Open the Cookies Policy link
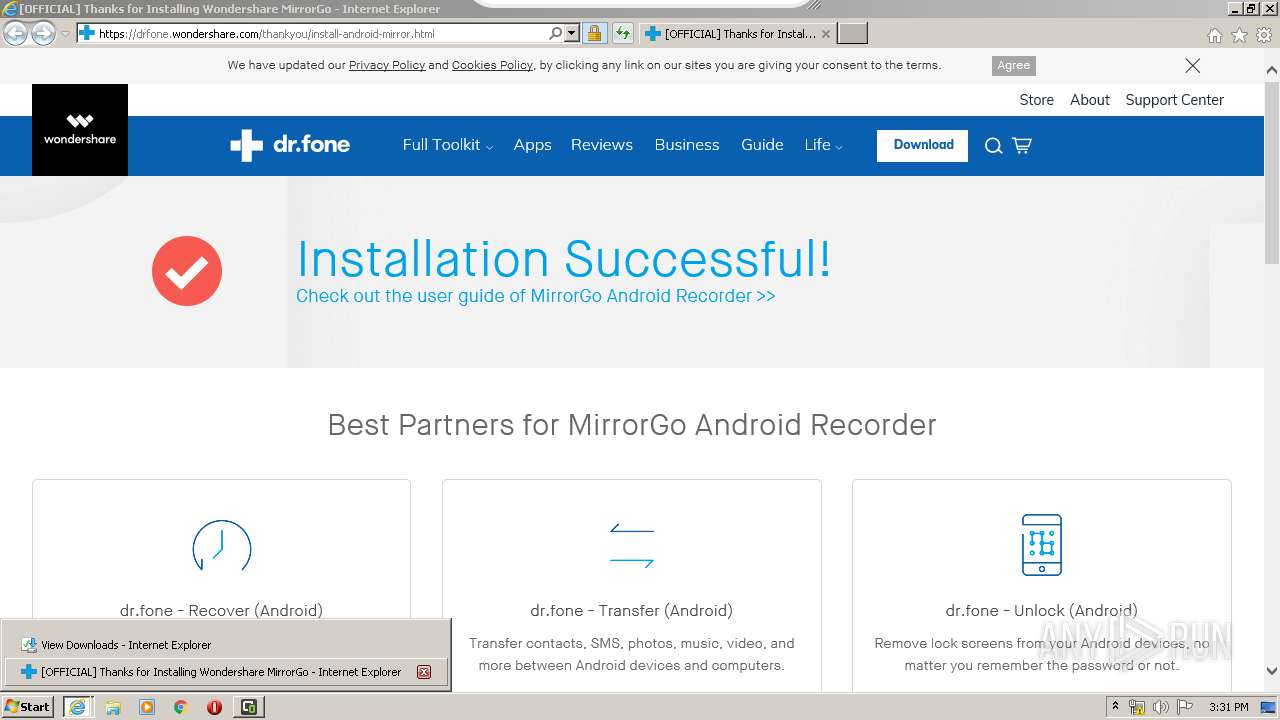1280x720 pixels. tap(492, 66)
